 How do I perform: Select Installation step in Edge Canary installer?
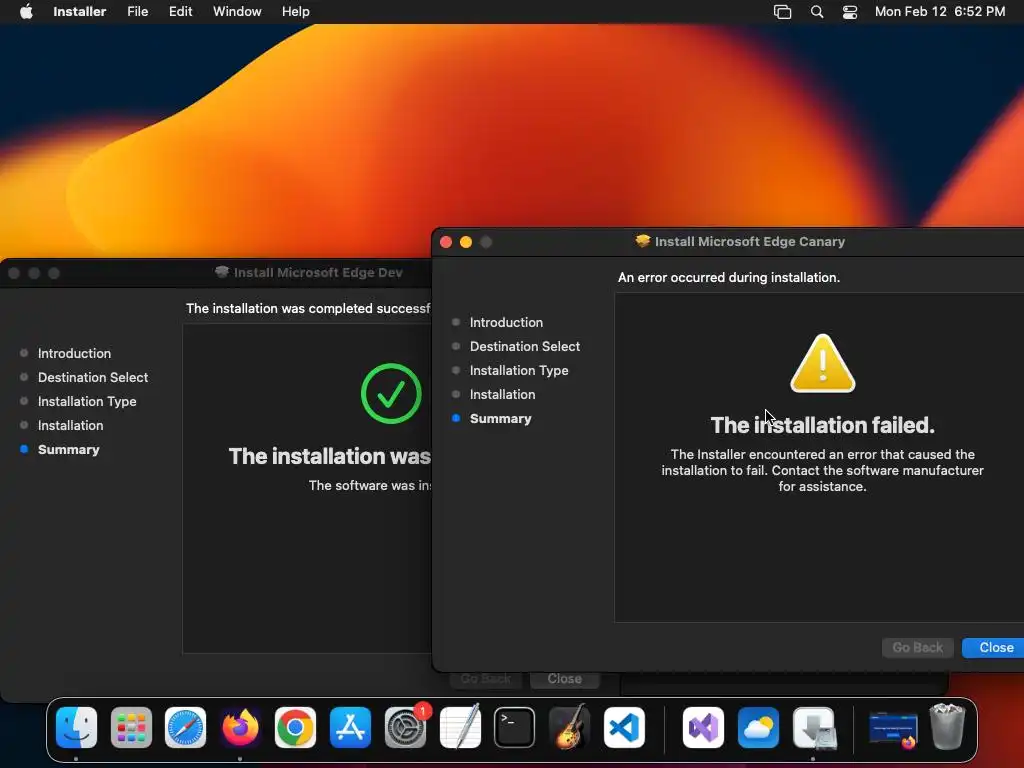click(x=502, y=394)
